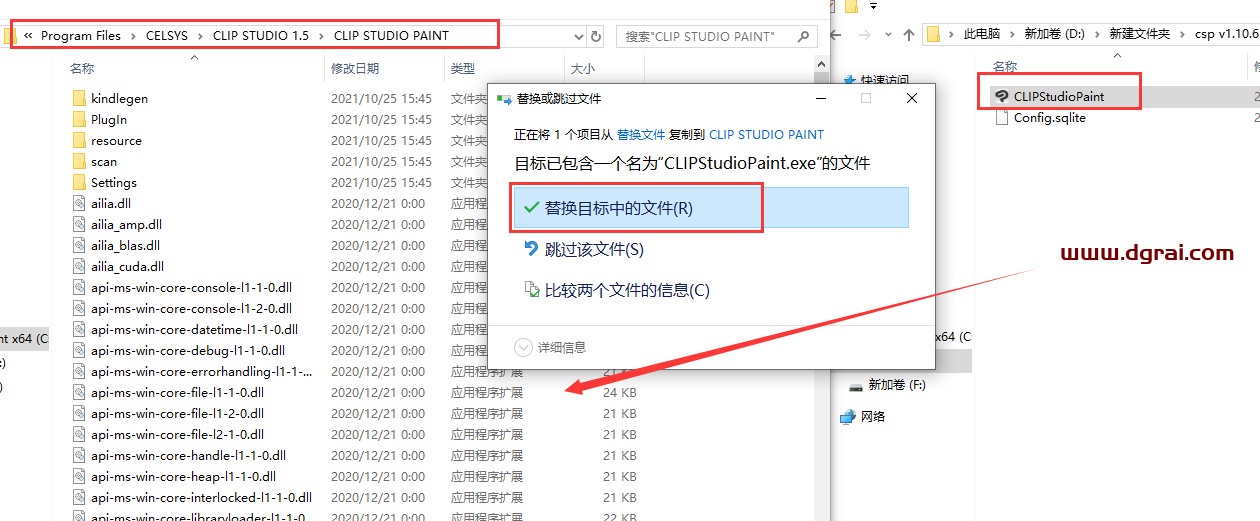The width and height of the screenshot is (1260, 521).
Task: Select the kindlegen folder icon
Action: [80, 99]
